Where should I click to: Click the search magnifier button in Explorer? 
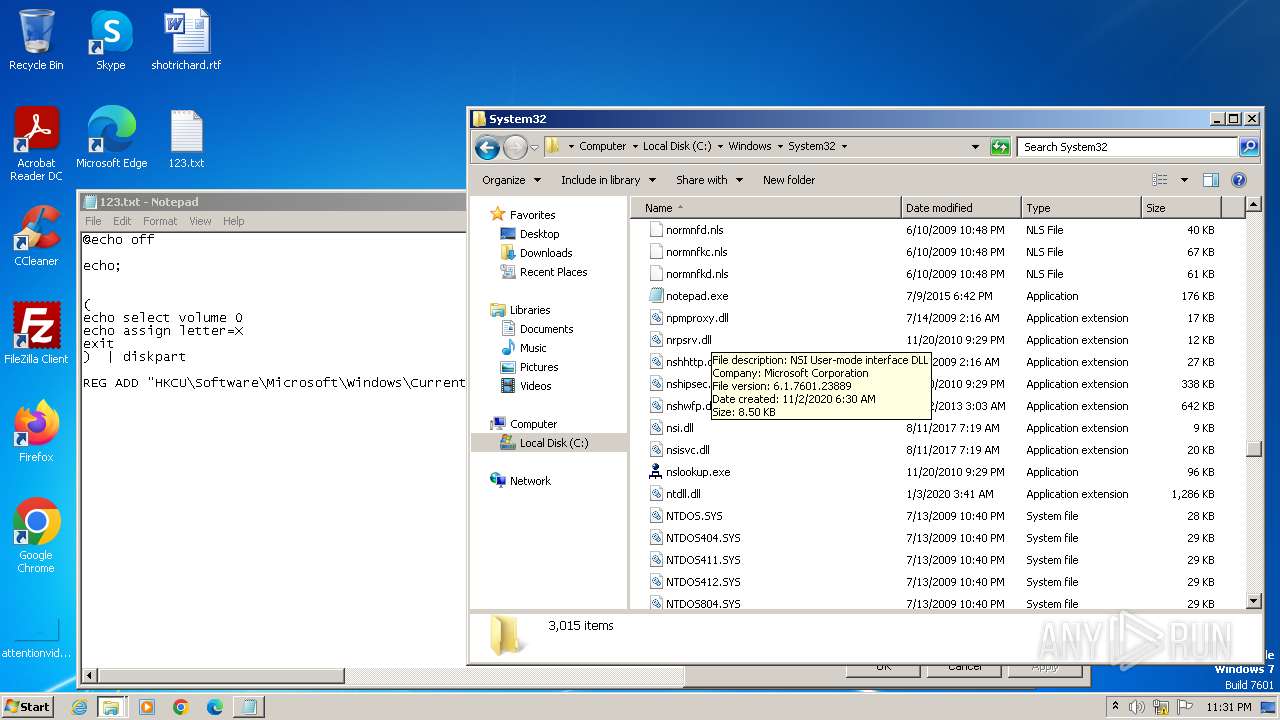[x=1249, y=147]
